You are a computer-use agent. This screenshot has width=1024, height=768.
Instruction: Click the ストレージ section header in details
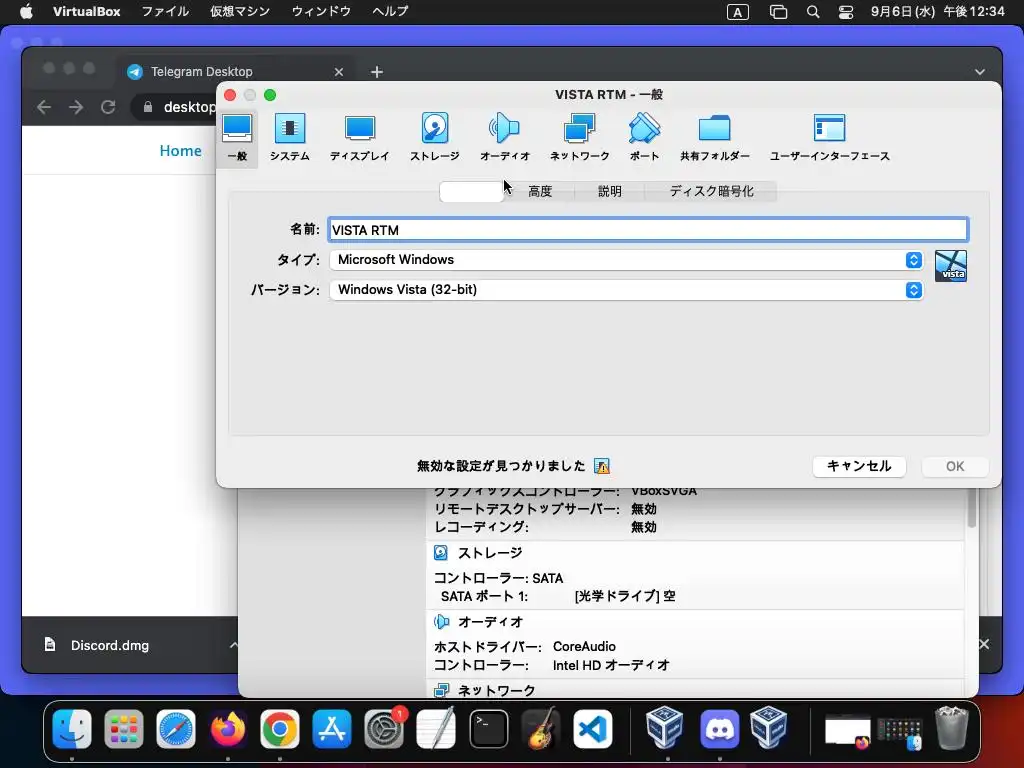[490, 553]
